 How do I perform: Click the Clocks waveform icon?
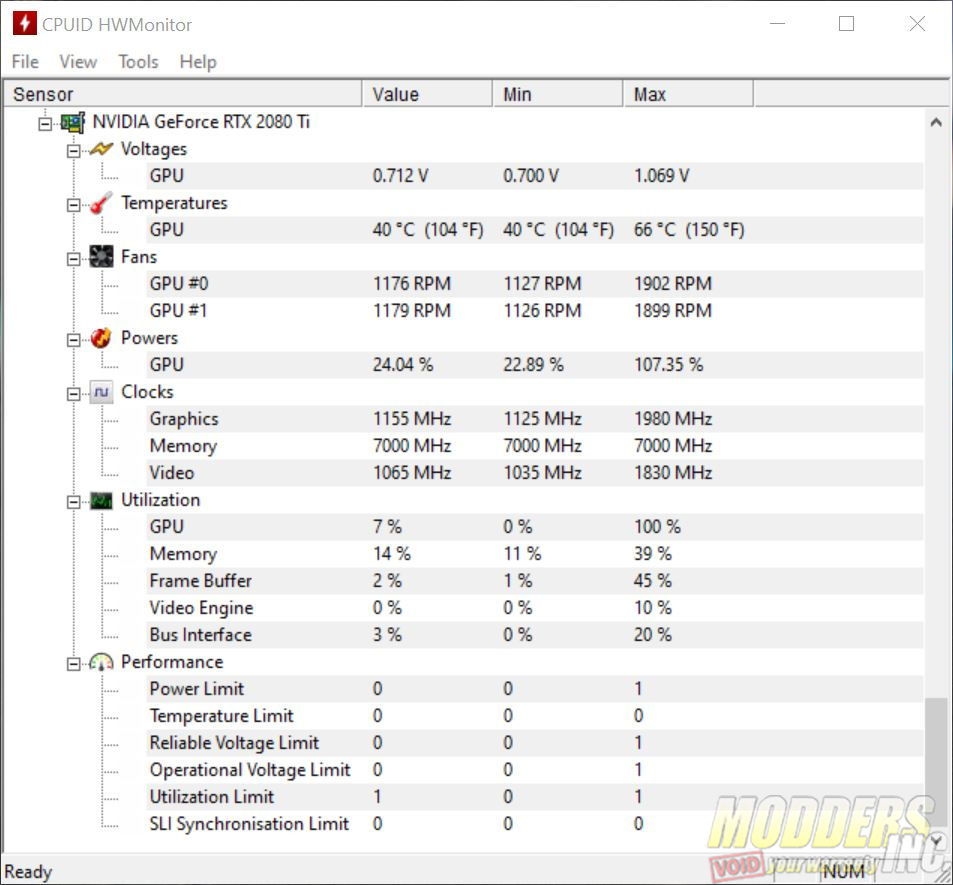pos(101,392)
